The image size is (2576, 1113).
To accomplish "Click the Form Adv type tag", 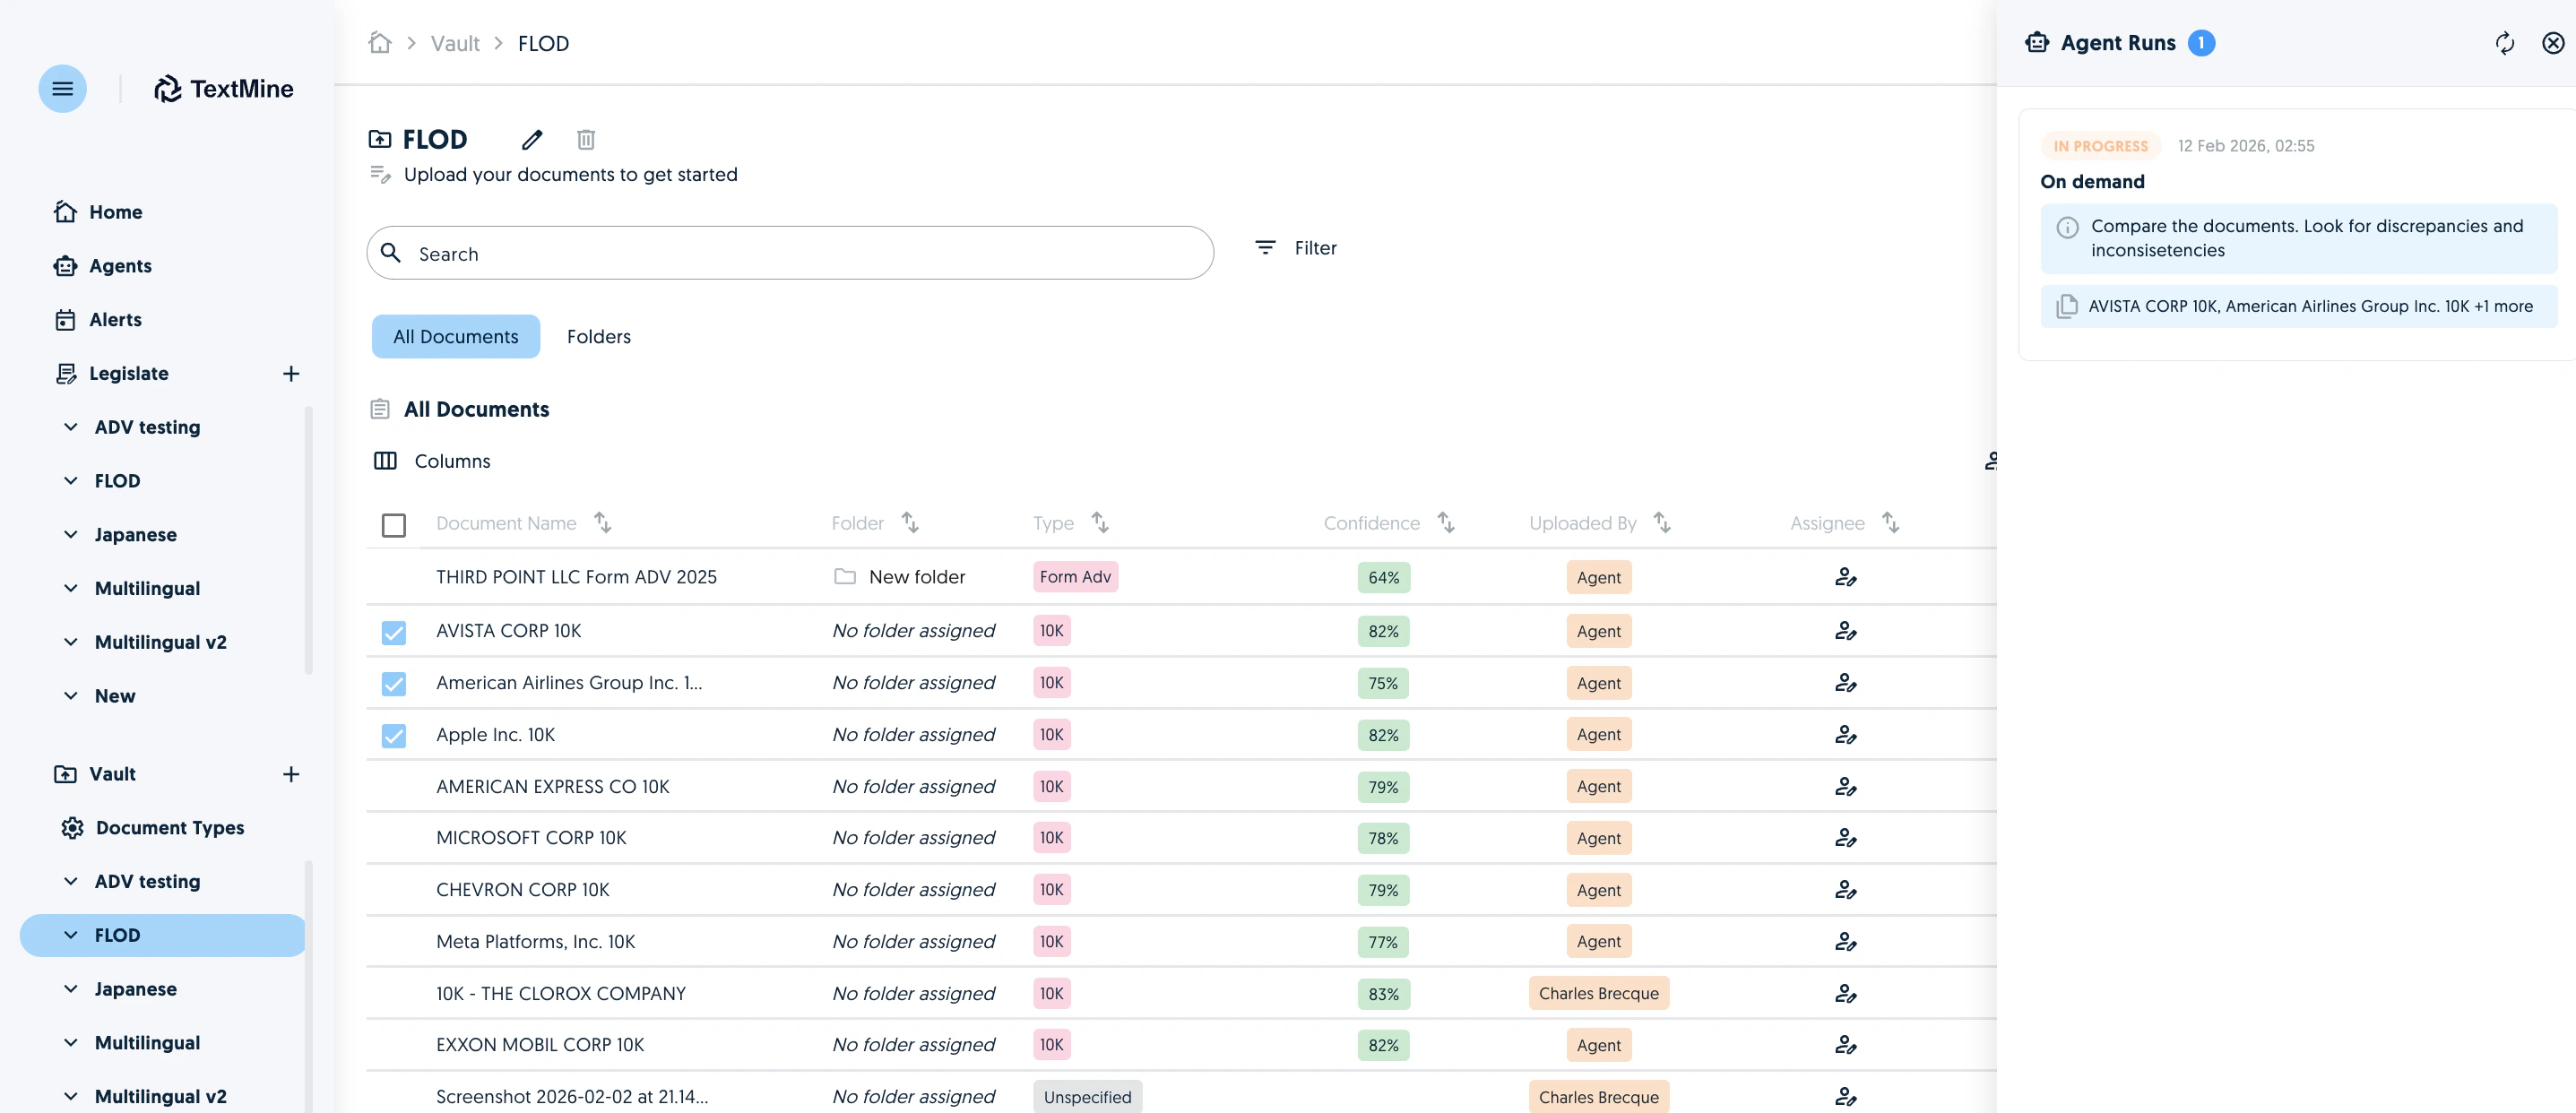I will click(x=1075, y=577).
